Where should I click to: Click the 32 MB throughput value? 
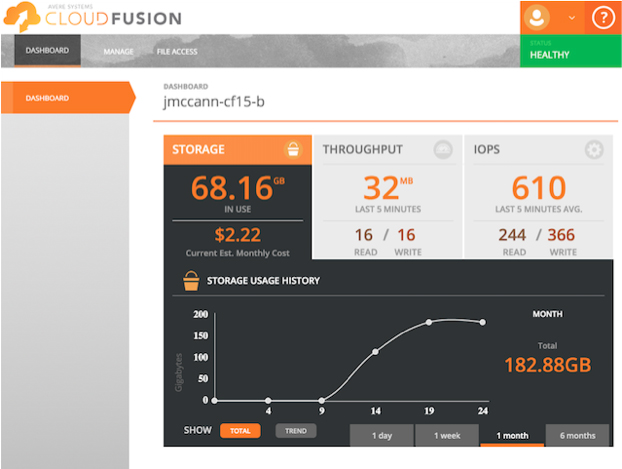tap(388, 188)
